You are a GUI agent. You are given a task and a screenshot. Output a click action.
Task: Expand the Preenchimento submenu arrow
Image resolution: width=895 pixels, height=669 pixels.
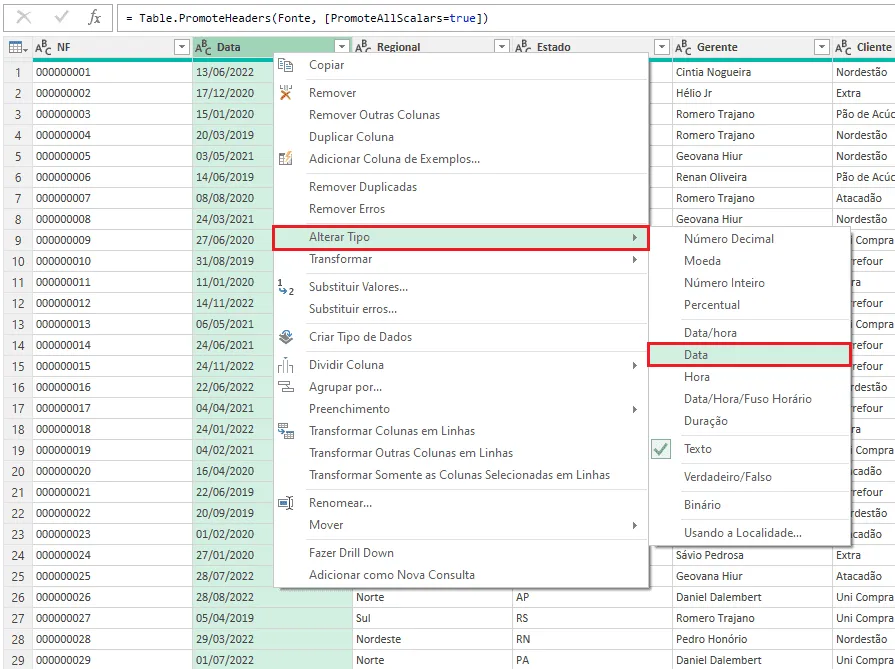coord(634,409)
